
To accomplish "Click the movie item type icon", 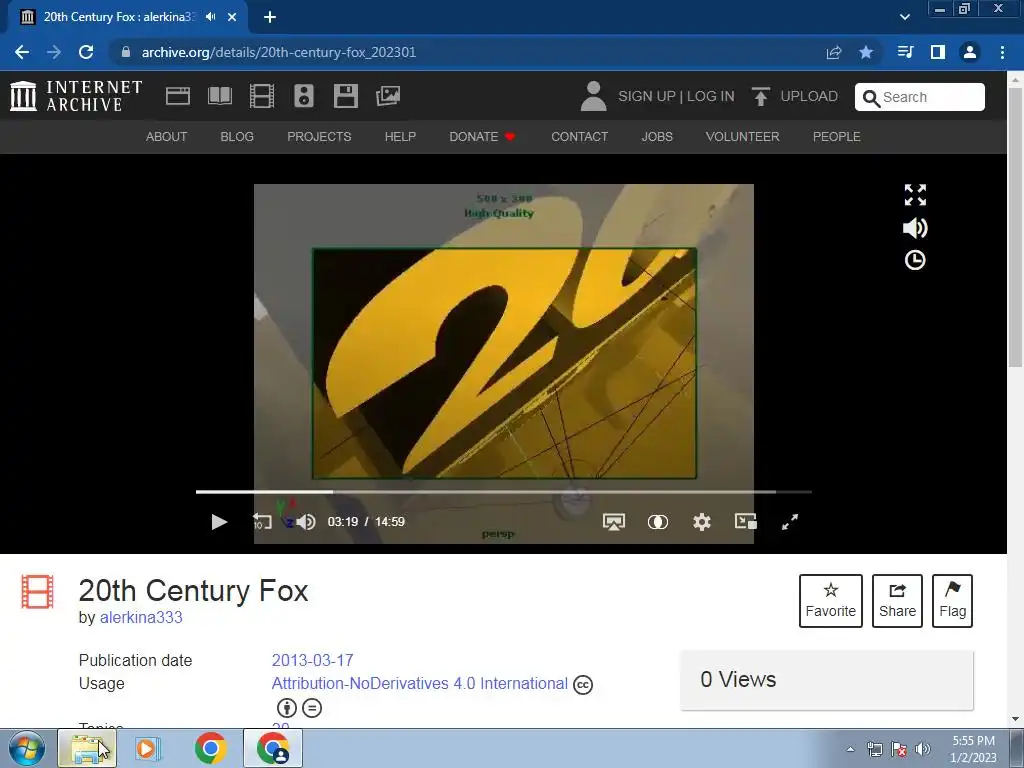I will 37,592.
